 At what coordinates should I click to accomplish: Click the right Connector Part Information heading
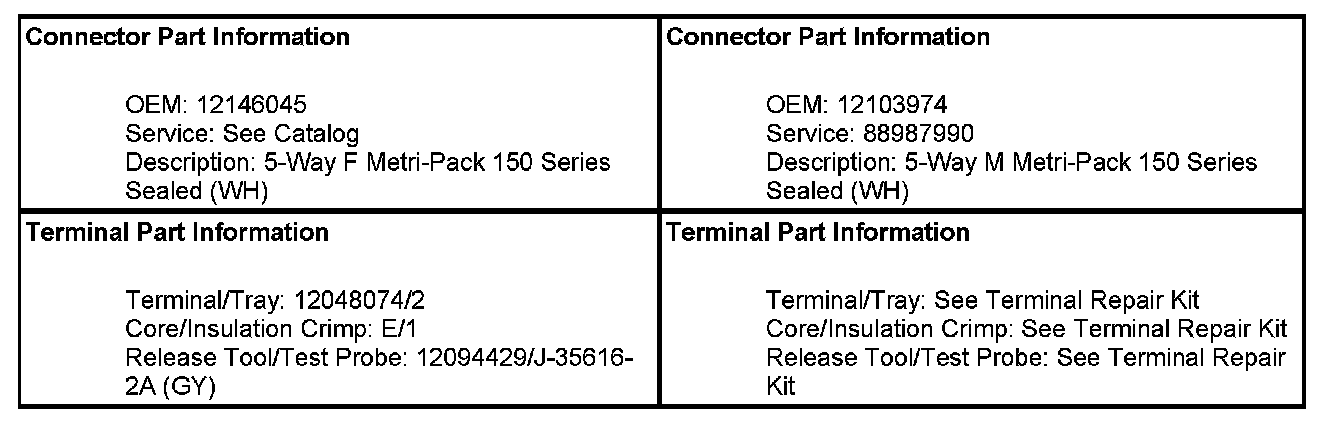click(x=828, y=38)
